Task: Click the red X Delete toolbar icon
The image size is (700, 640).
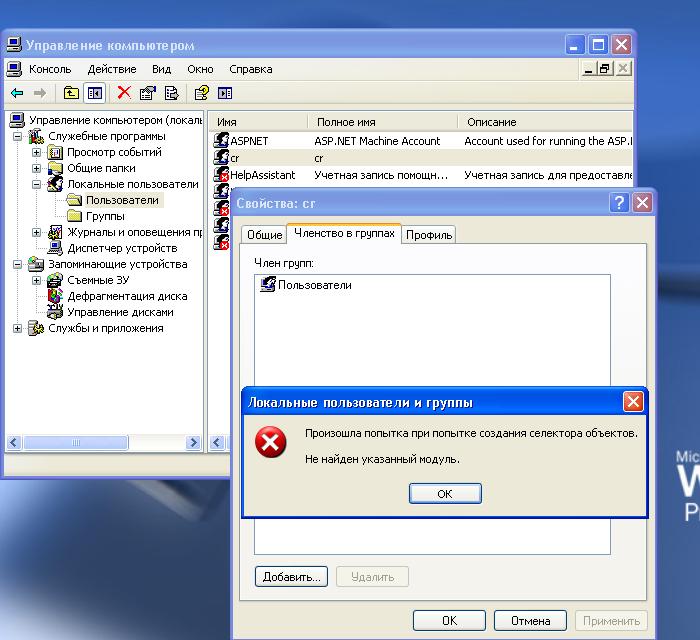Action: (124, 93)
